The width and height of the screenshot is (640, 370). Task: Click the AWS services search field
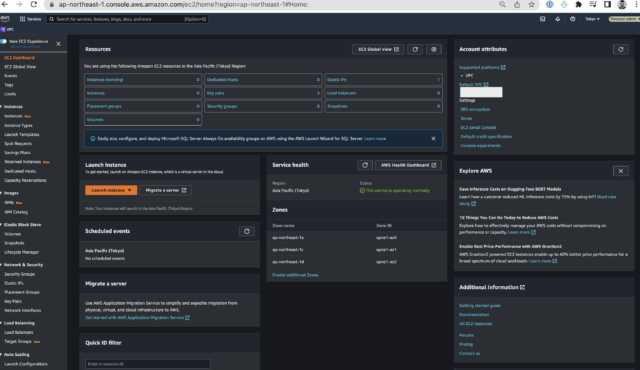point(127,19)
